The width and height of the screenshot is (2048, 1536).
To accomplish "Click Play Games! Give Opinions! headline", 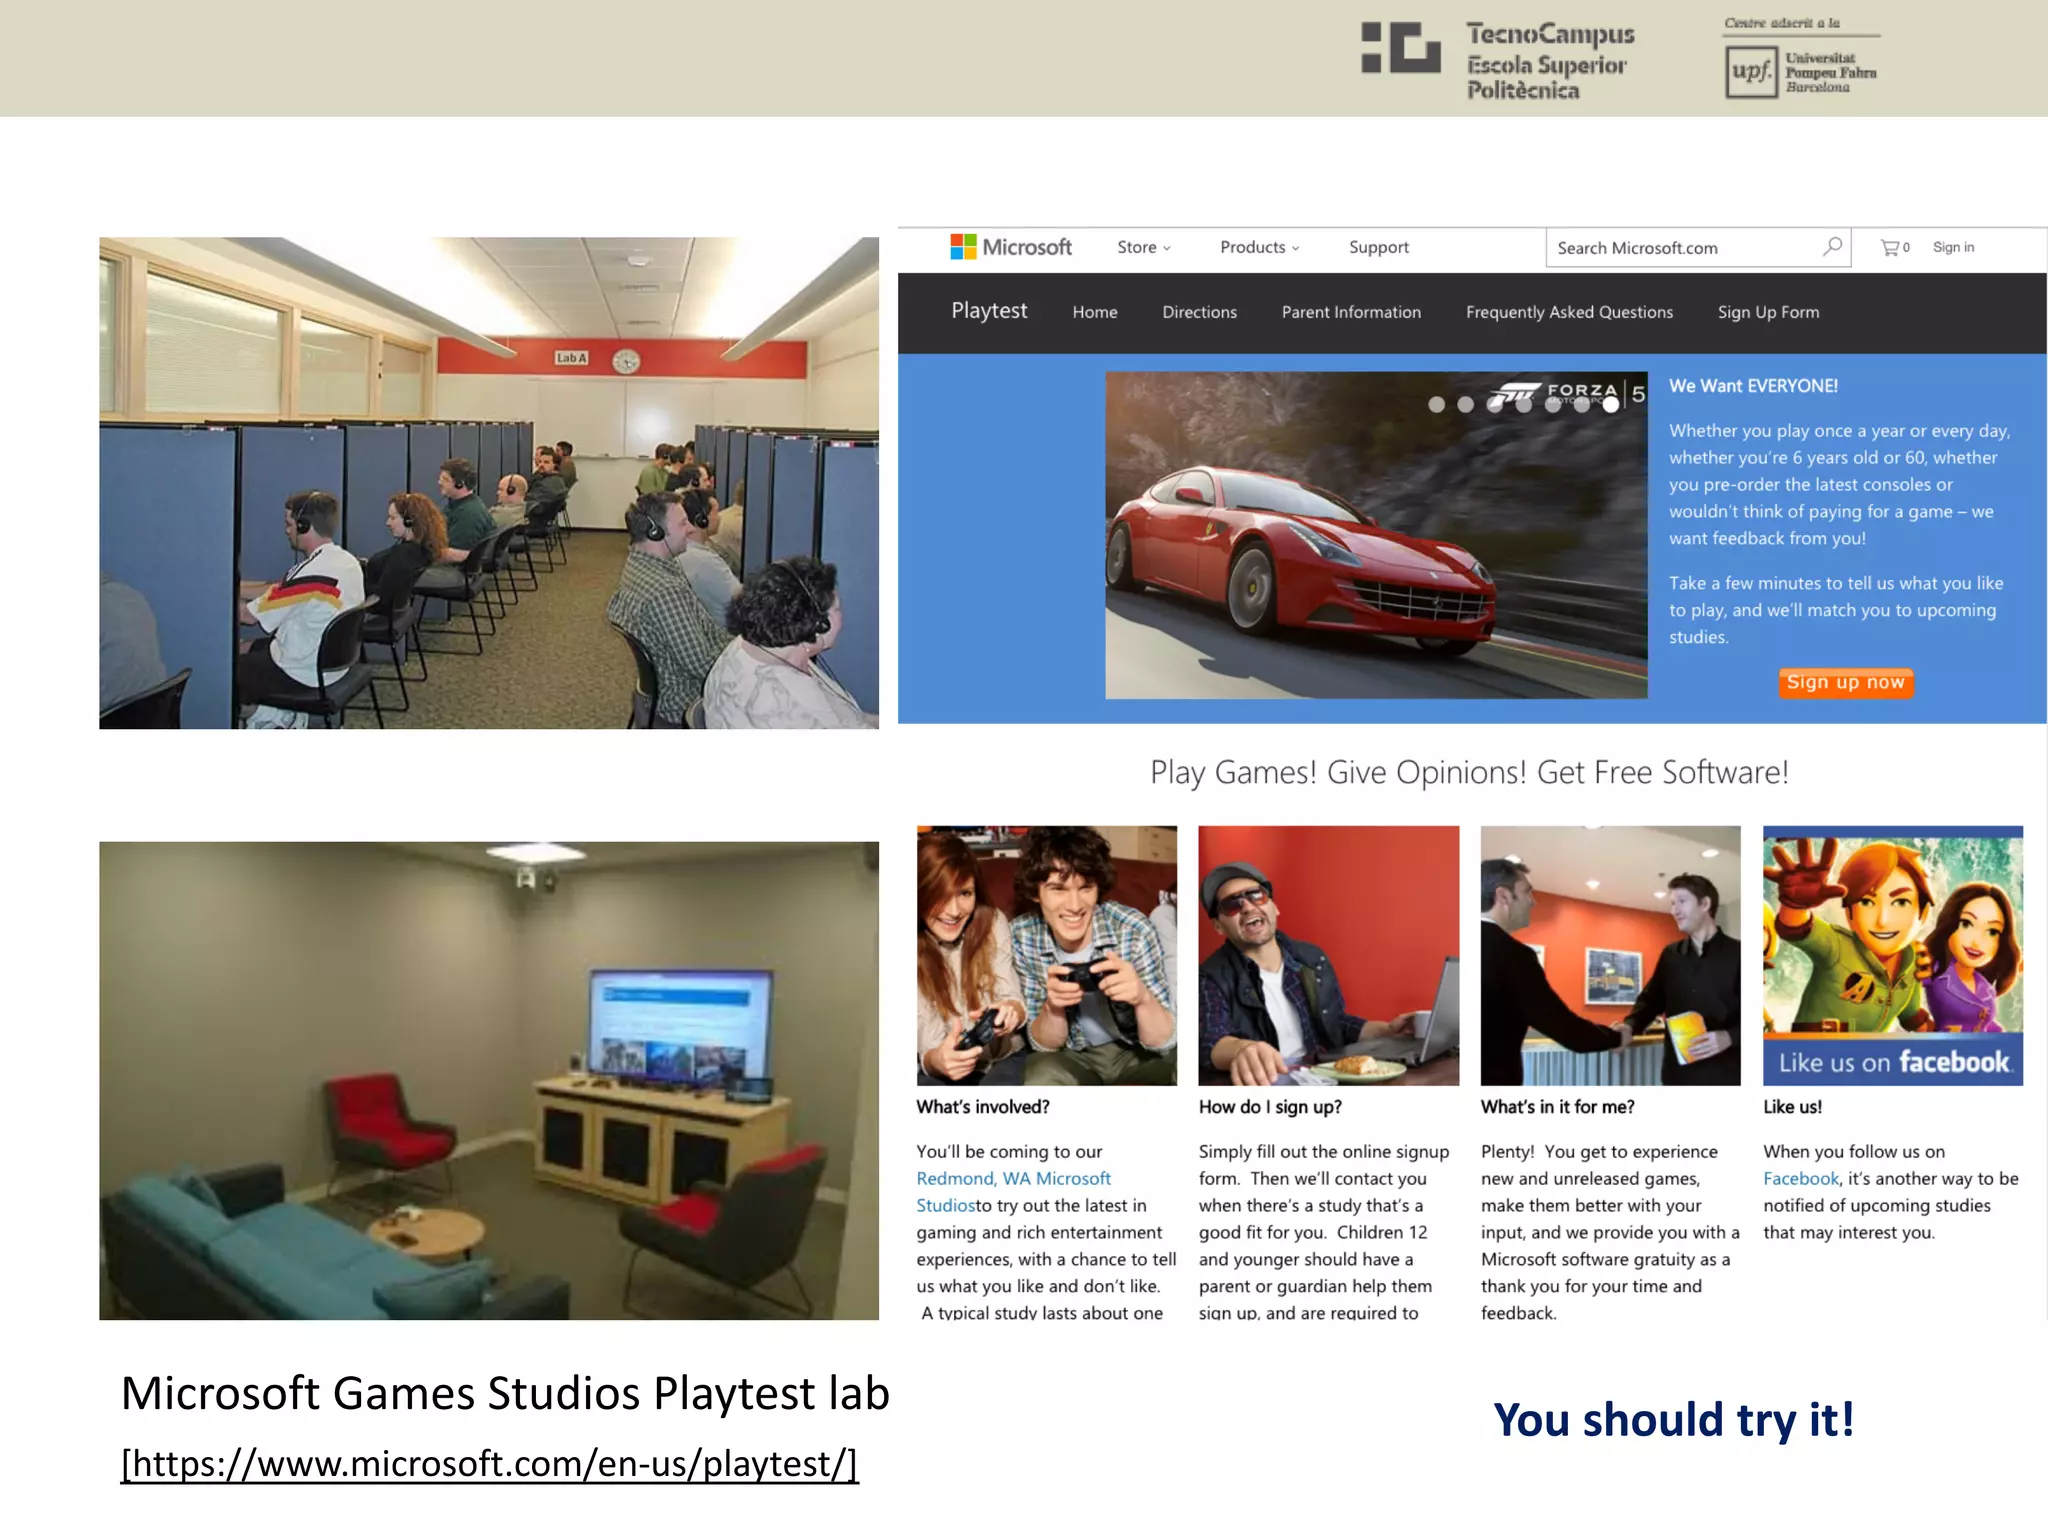I will [1469, 772].
